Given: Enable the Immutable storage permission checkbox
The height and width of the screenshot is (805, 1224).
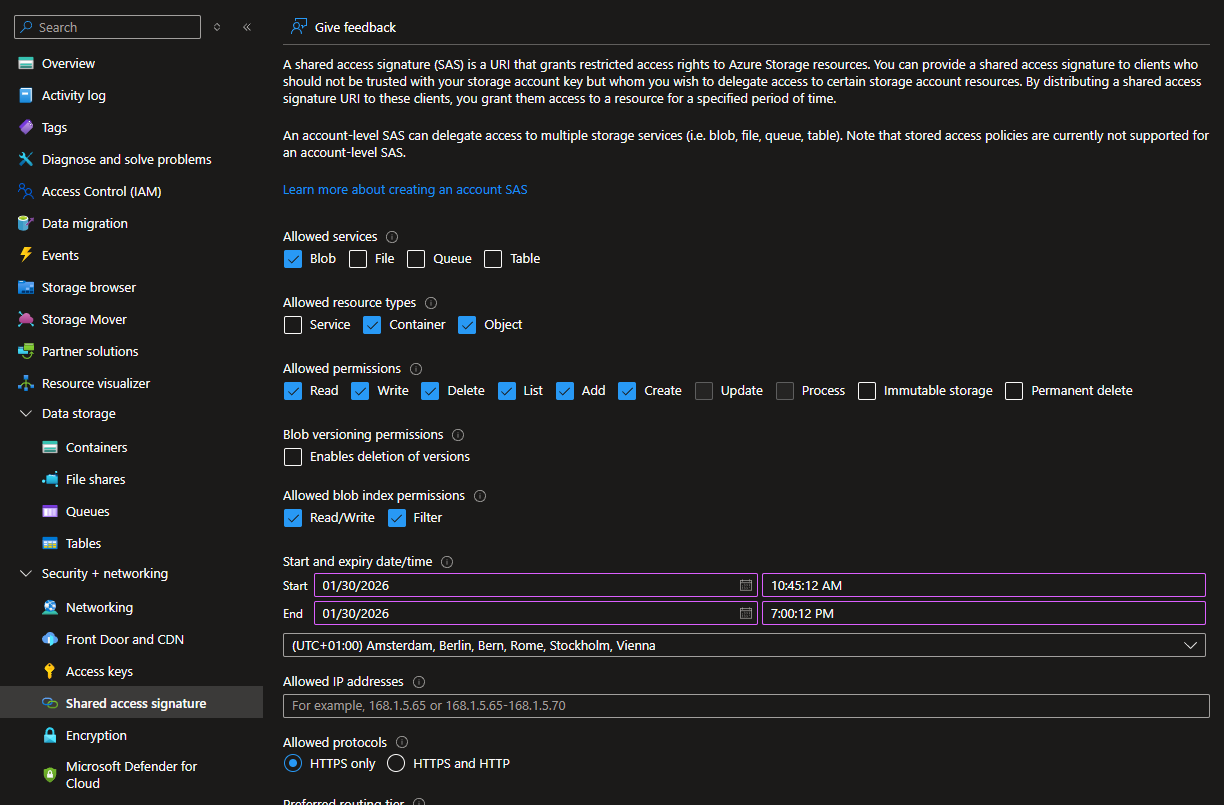Looking at the screenshot, I should [867, 391].
